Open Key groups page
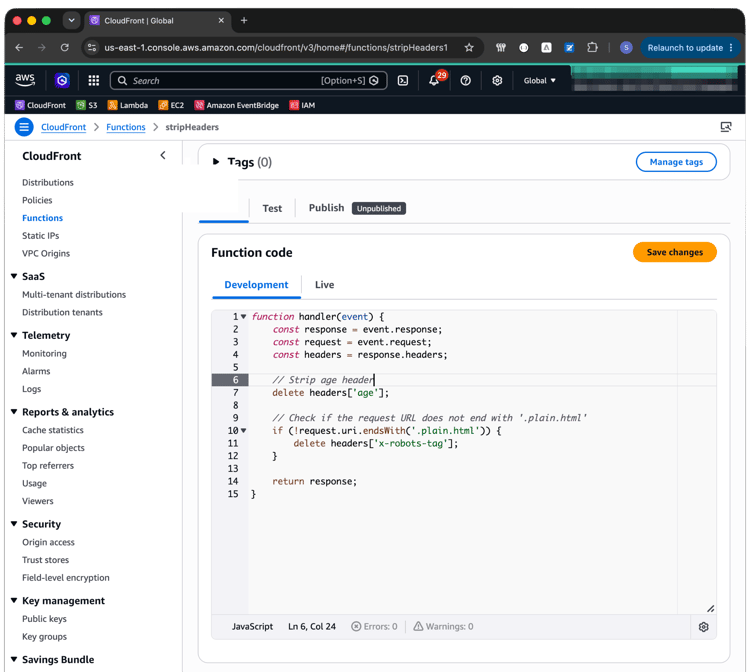The image size is (750, 672). coord(44,637)
